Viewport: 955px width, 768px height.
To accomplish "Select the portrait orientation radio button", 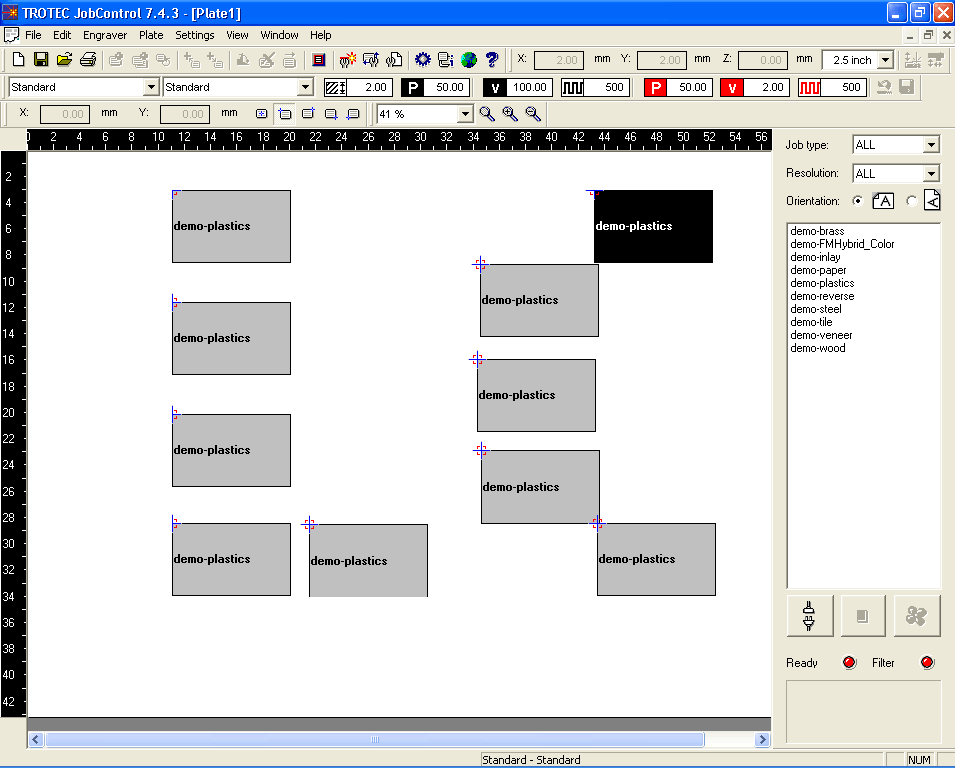I will (x=858, y=201).
